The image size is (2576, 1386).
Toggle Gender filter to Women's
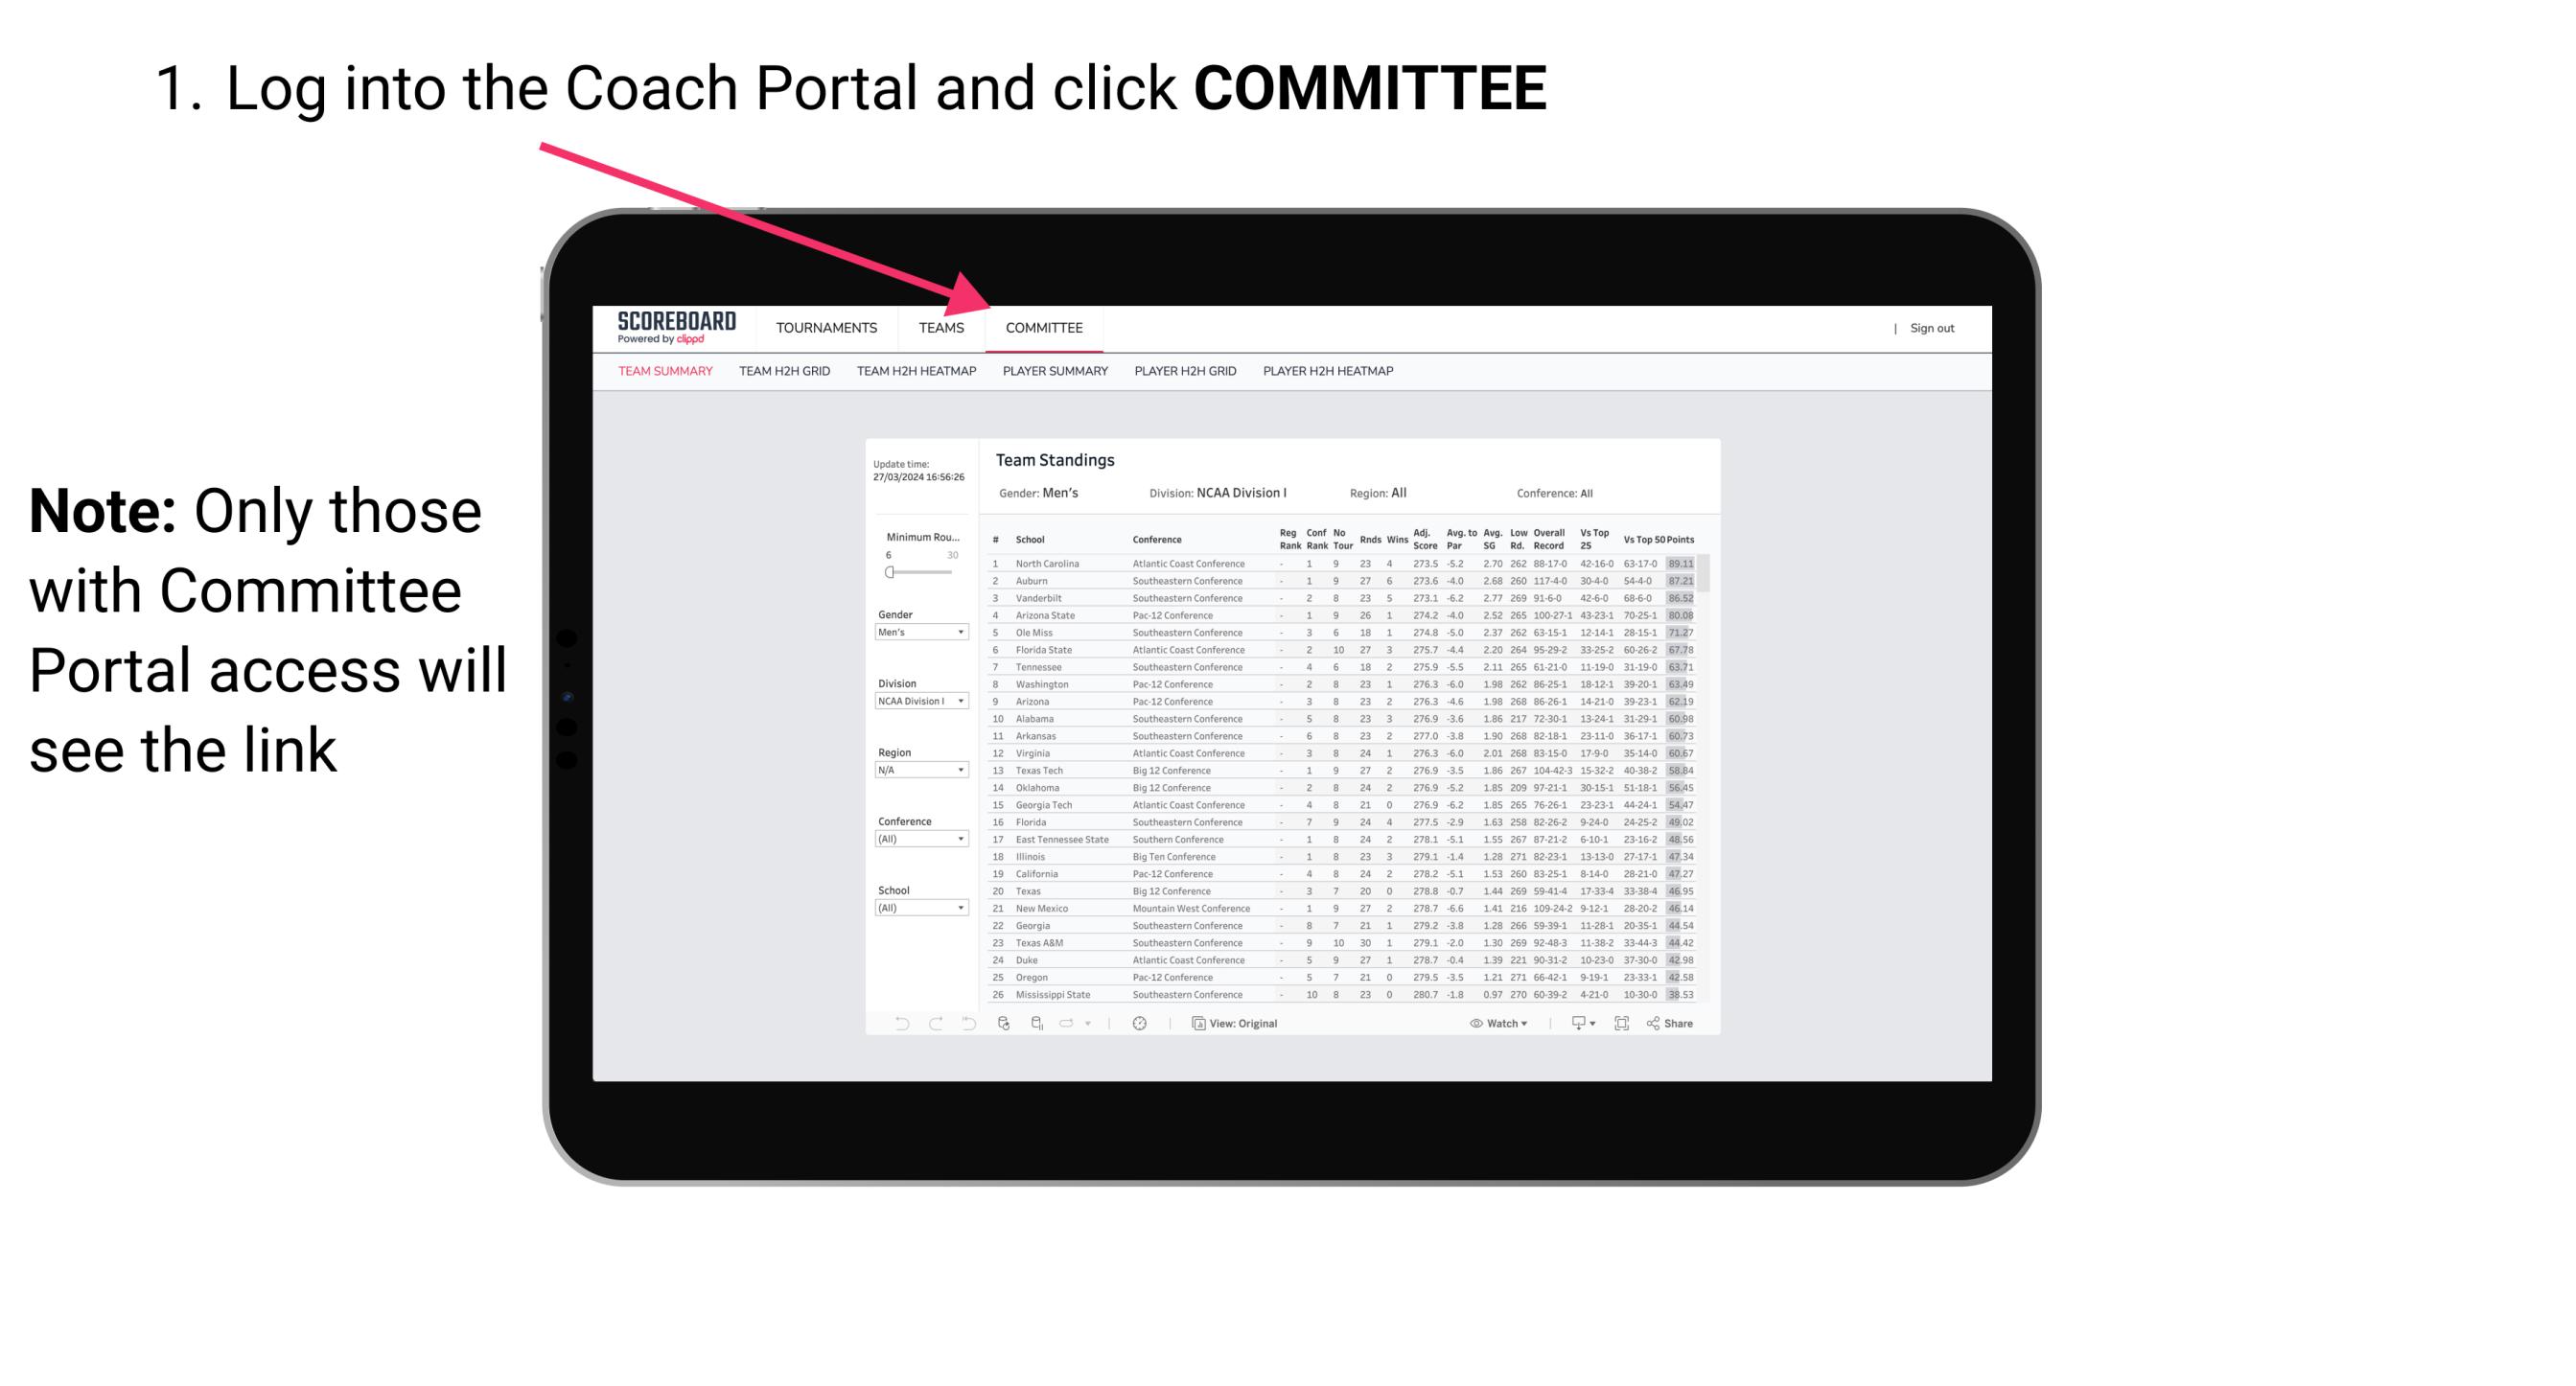coord(922,634)
